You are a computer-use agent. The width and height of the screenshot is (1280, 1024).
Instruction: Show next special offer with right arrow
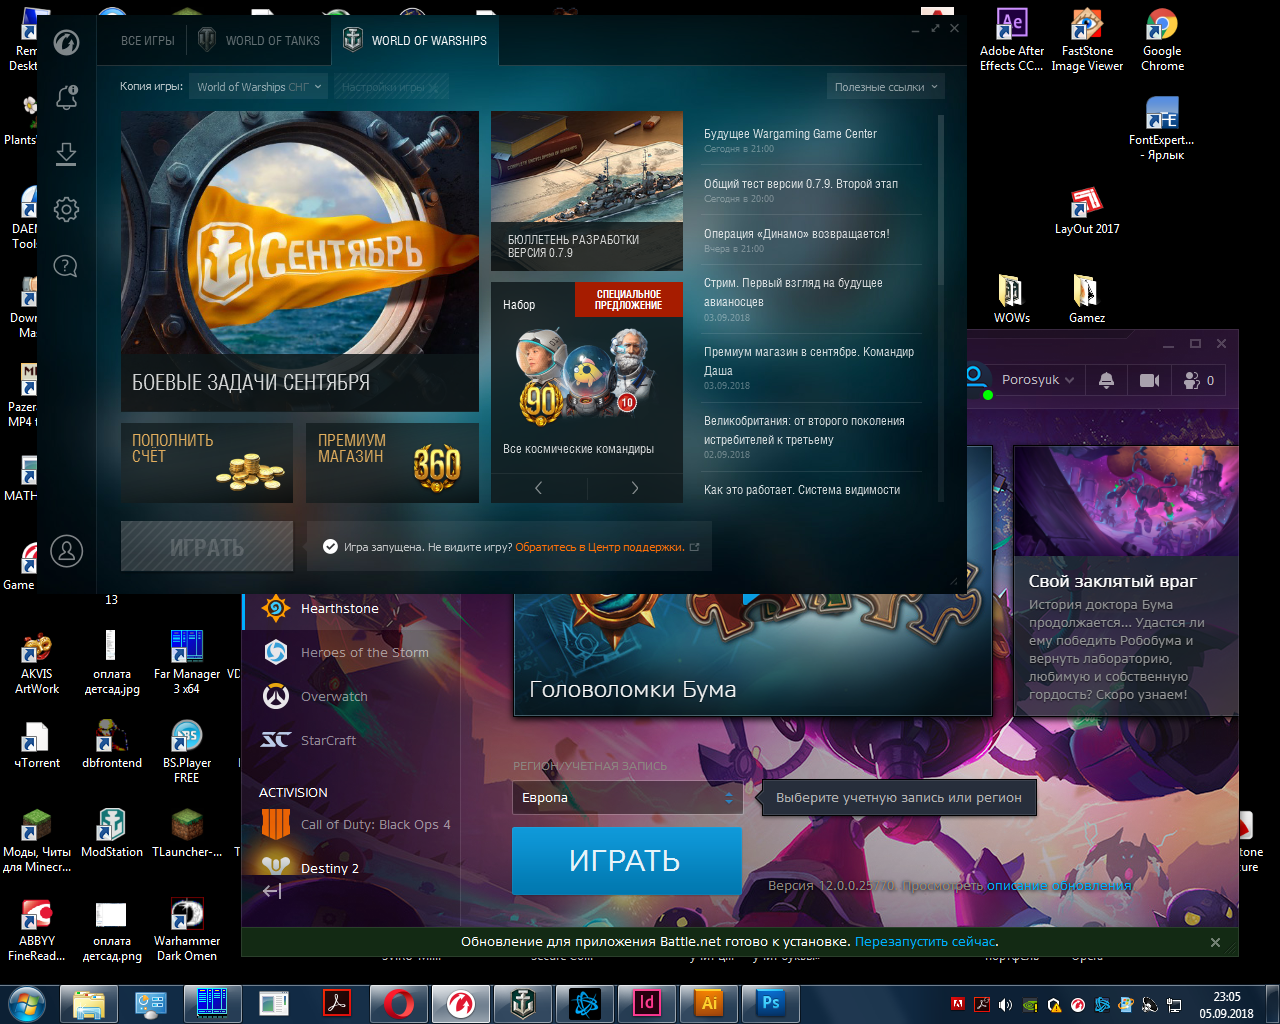pos(635,488)
